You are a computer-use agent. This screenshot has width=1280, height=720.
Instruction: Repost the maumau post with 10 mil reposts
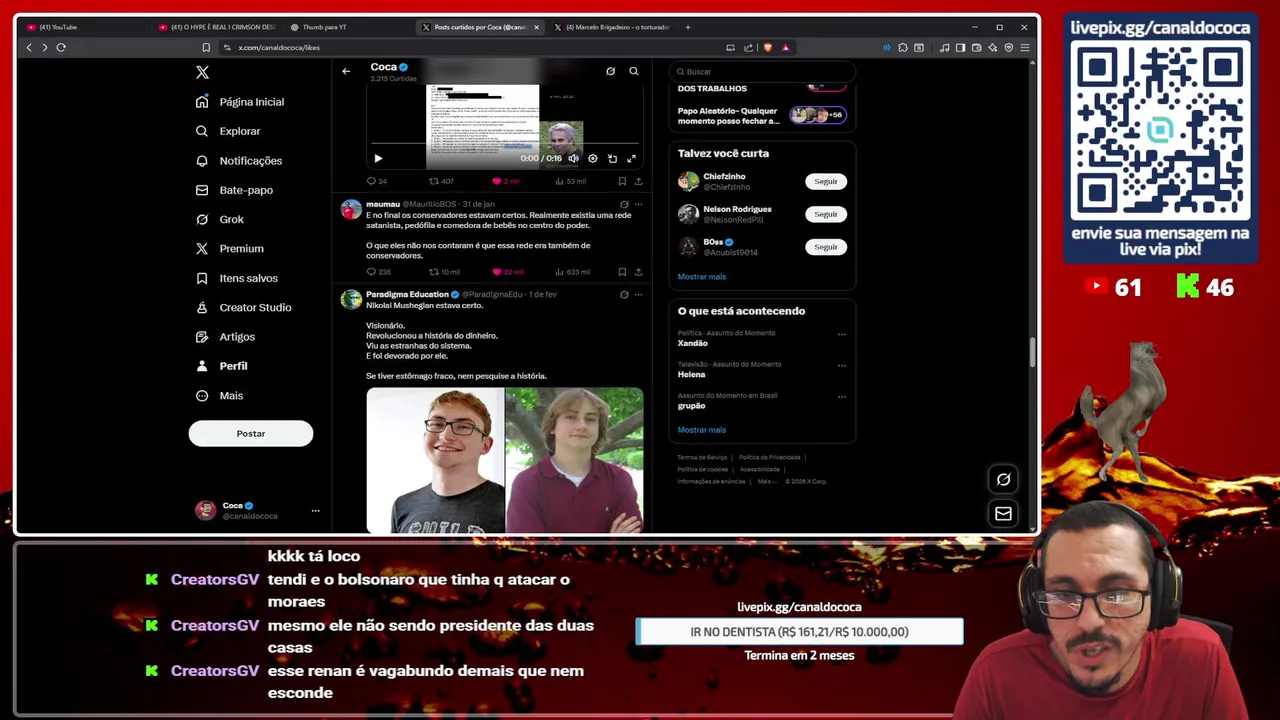444,272
